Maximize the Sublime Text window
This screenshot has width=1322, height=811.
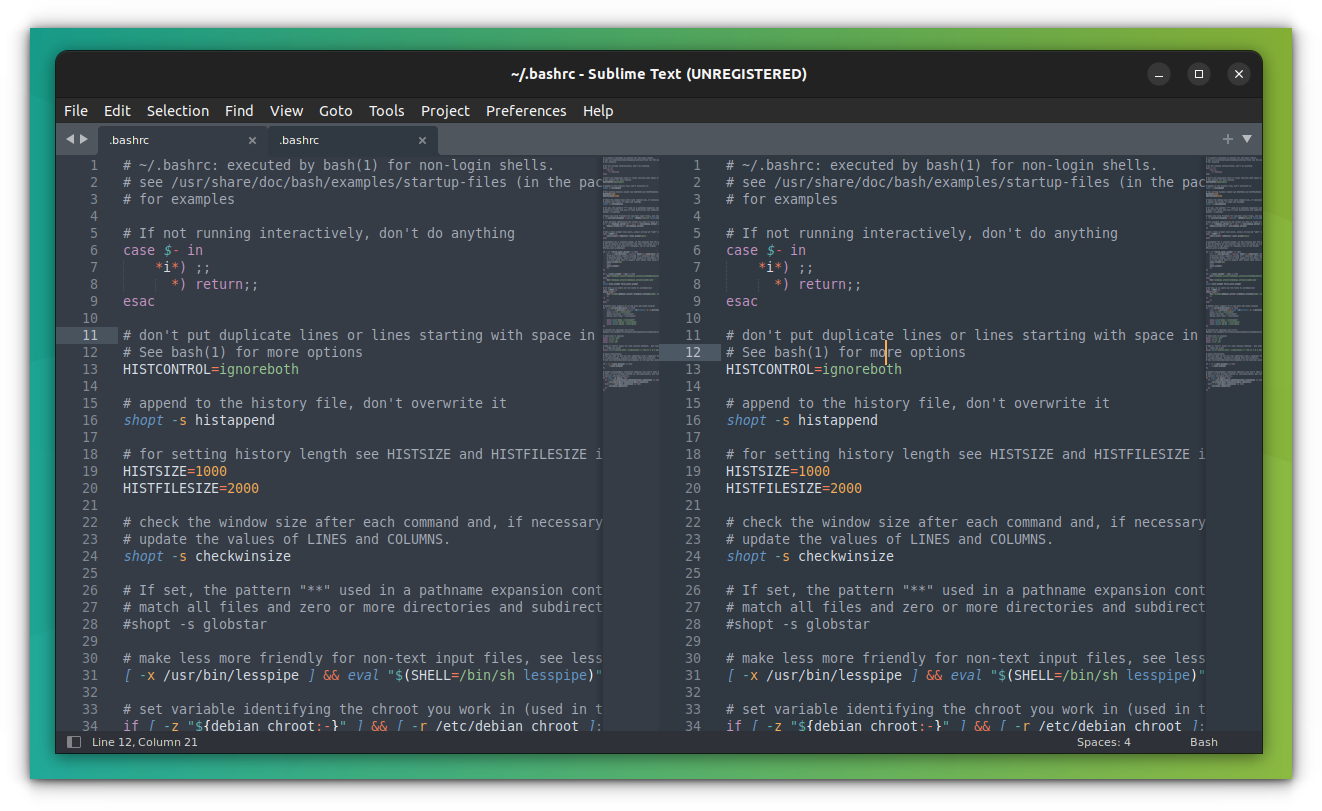pos(1198,74)
